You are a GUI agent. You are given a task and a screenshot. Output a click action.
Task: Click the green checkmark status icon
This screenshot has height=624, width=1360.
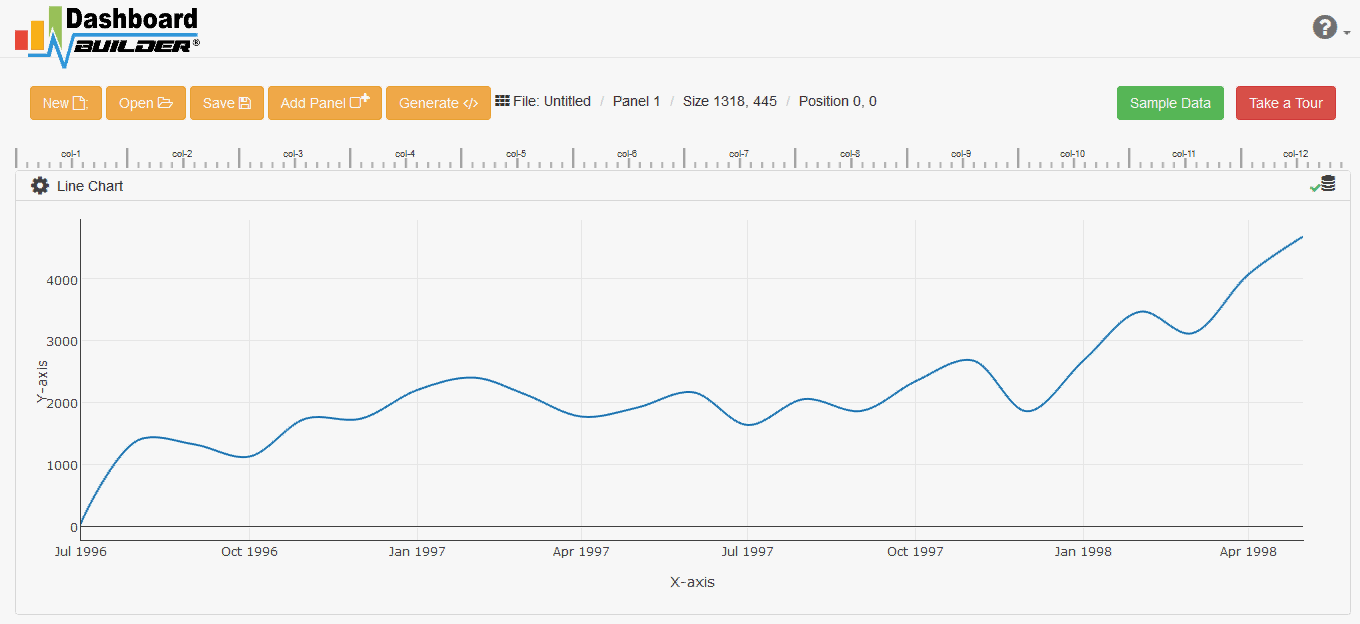(x=1314, y=187)
